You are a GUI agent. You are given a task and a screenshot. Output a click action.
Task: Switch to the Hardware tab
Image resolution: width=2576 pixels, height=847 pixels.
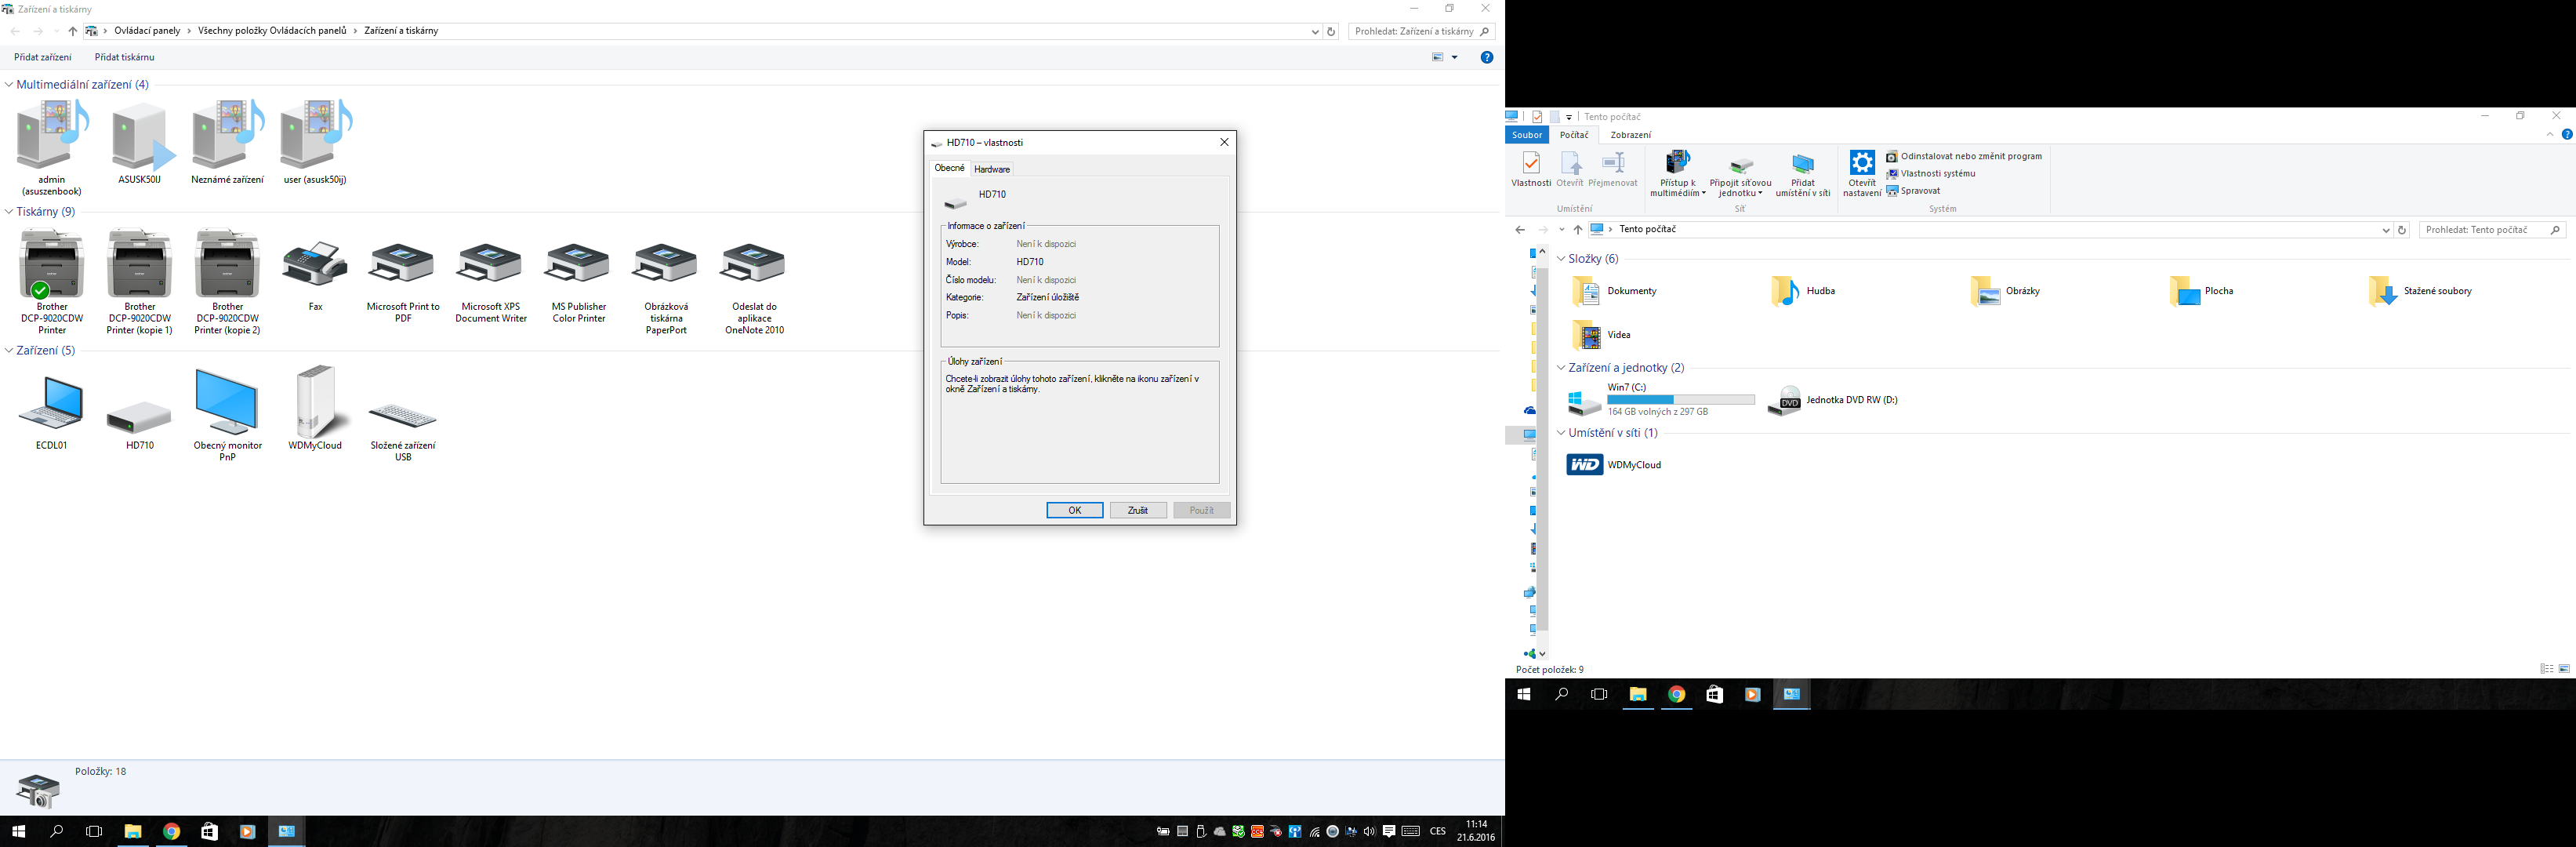[992, 169]
